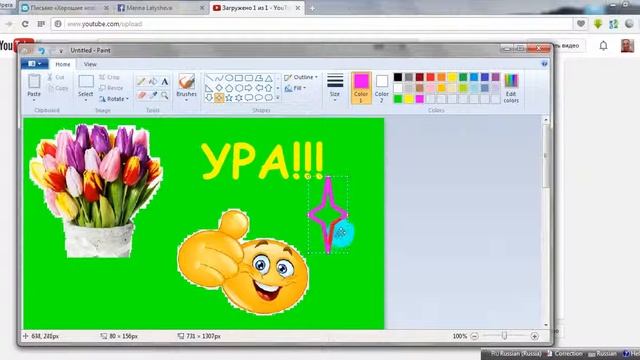Image resolution: width=640 pixels, height=360 pixels.
Task: Activate Color 1 selector
Action: pos(361,88)
